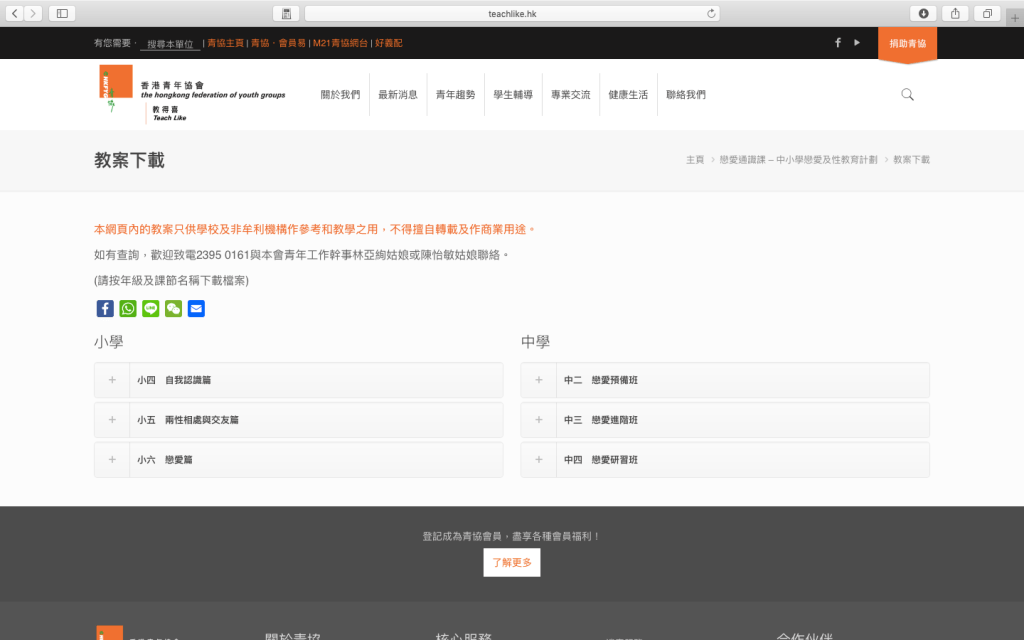Click the Safari address bar
This screenshot has height=640, width=1024.
(x=512, y=13)
